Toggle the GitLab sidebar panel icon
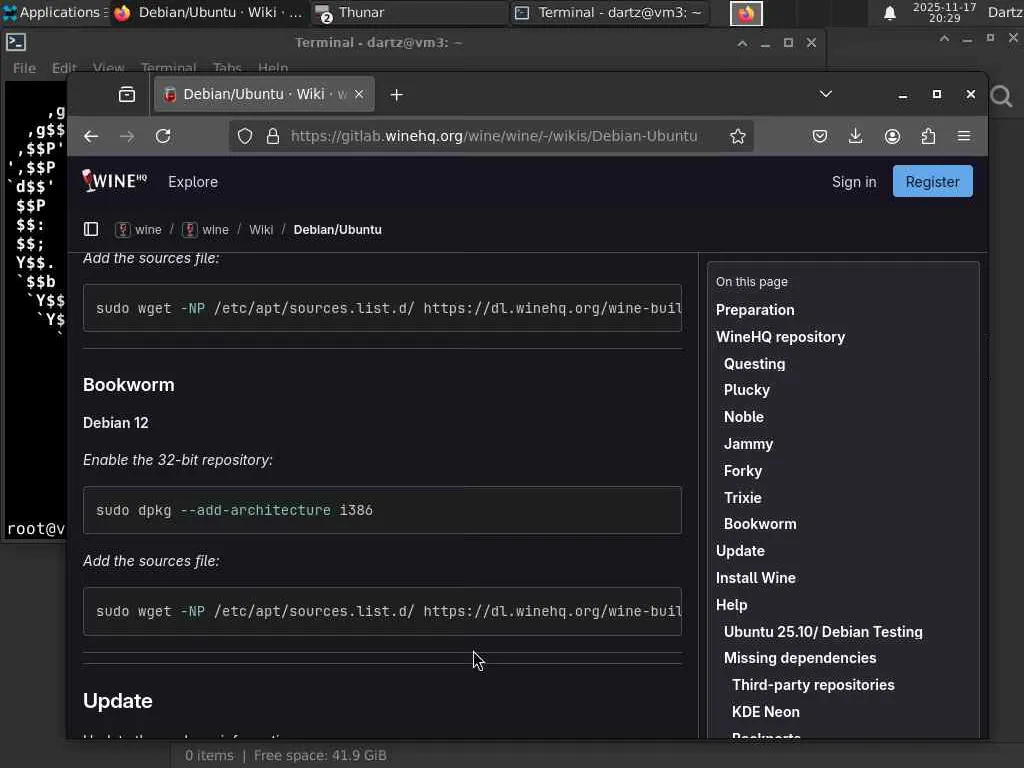This screenshot has width=1024, height=768. pyautogui.click(x=91, y=229)
